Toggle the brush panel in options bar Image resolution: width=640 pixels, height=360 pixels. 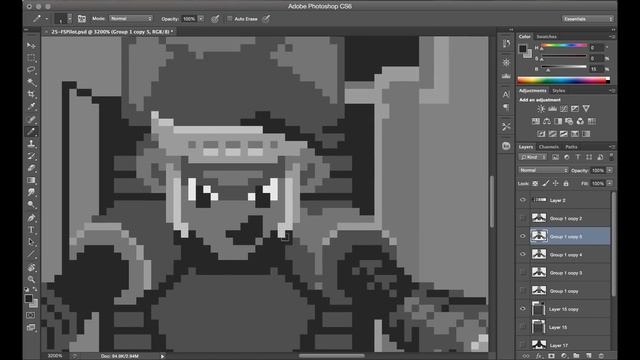coord(82,19)
